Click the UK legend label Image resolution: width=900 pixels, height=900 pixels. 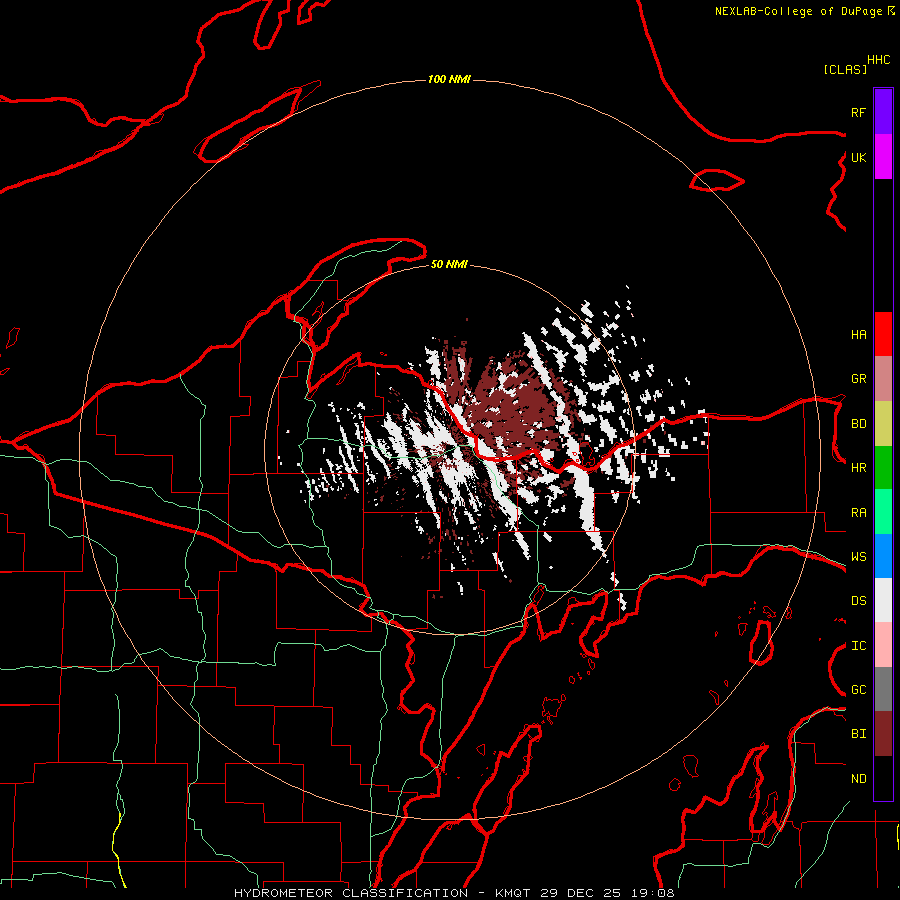(x=858, y=157)
